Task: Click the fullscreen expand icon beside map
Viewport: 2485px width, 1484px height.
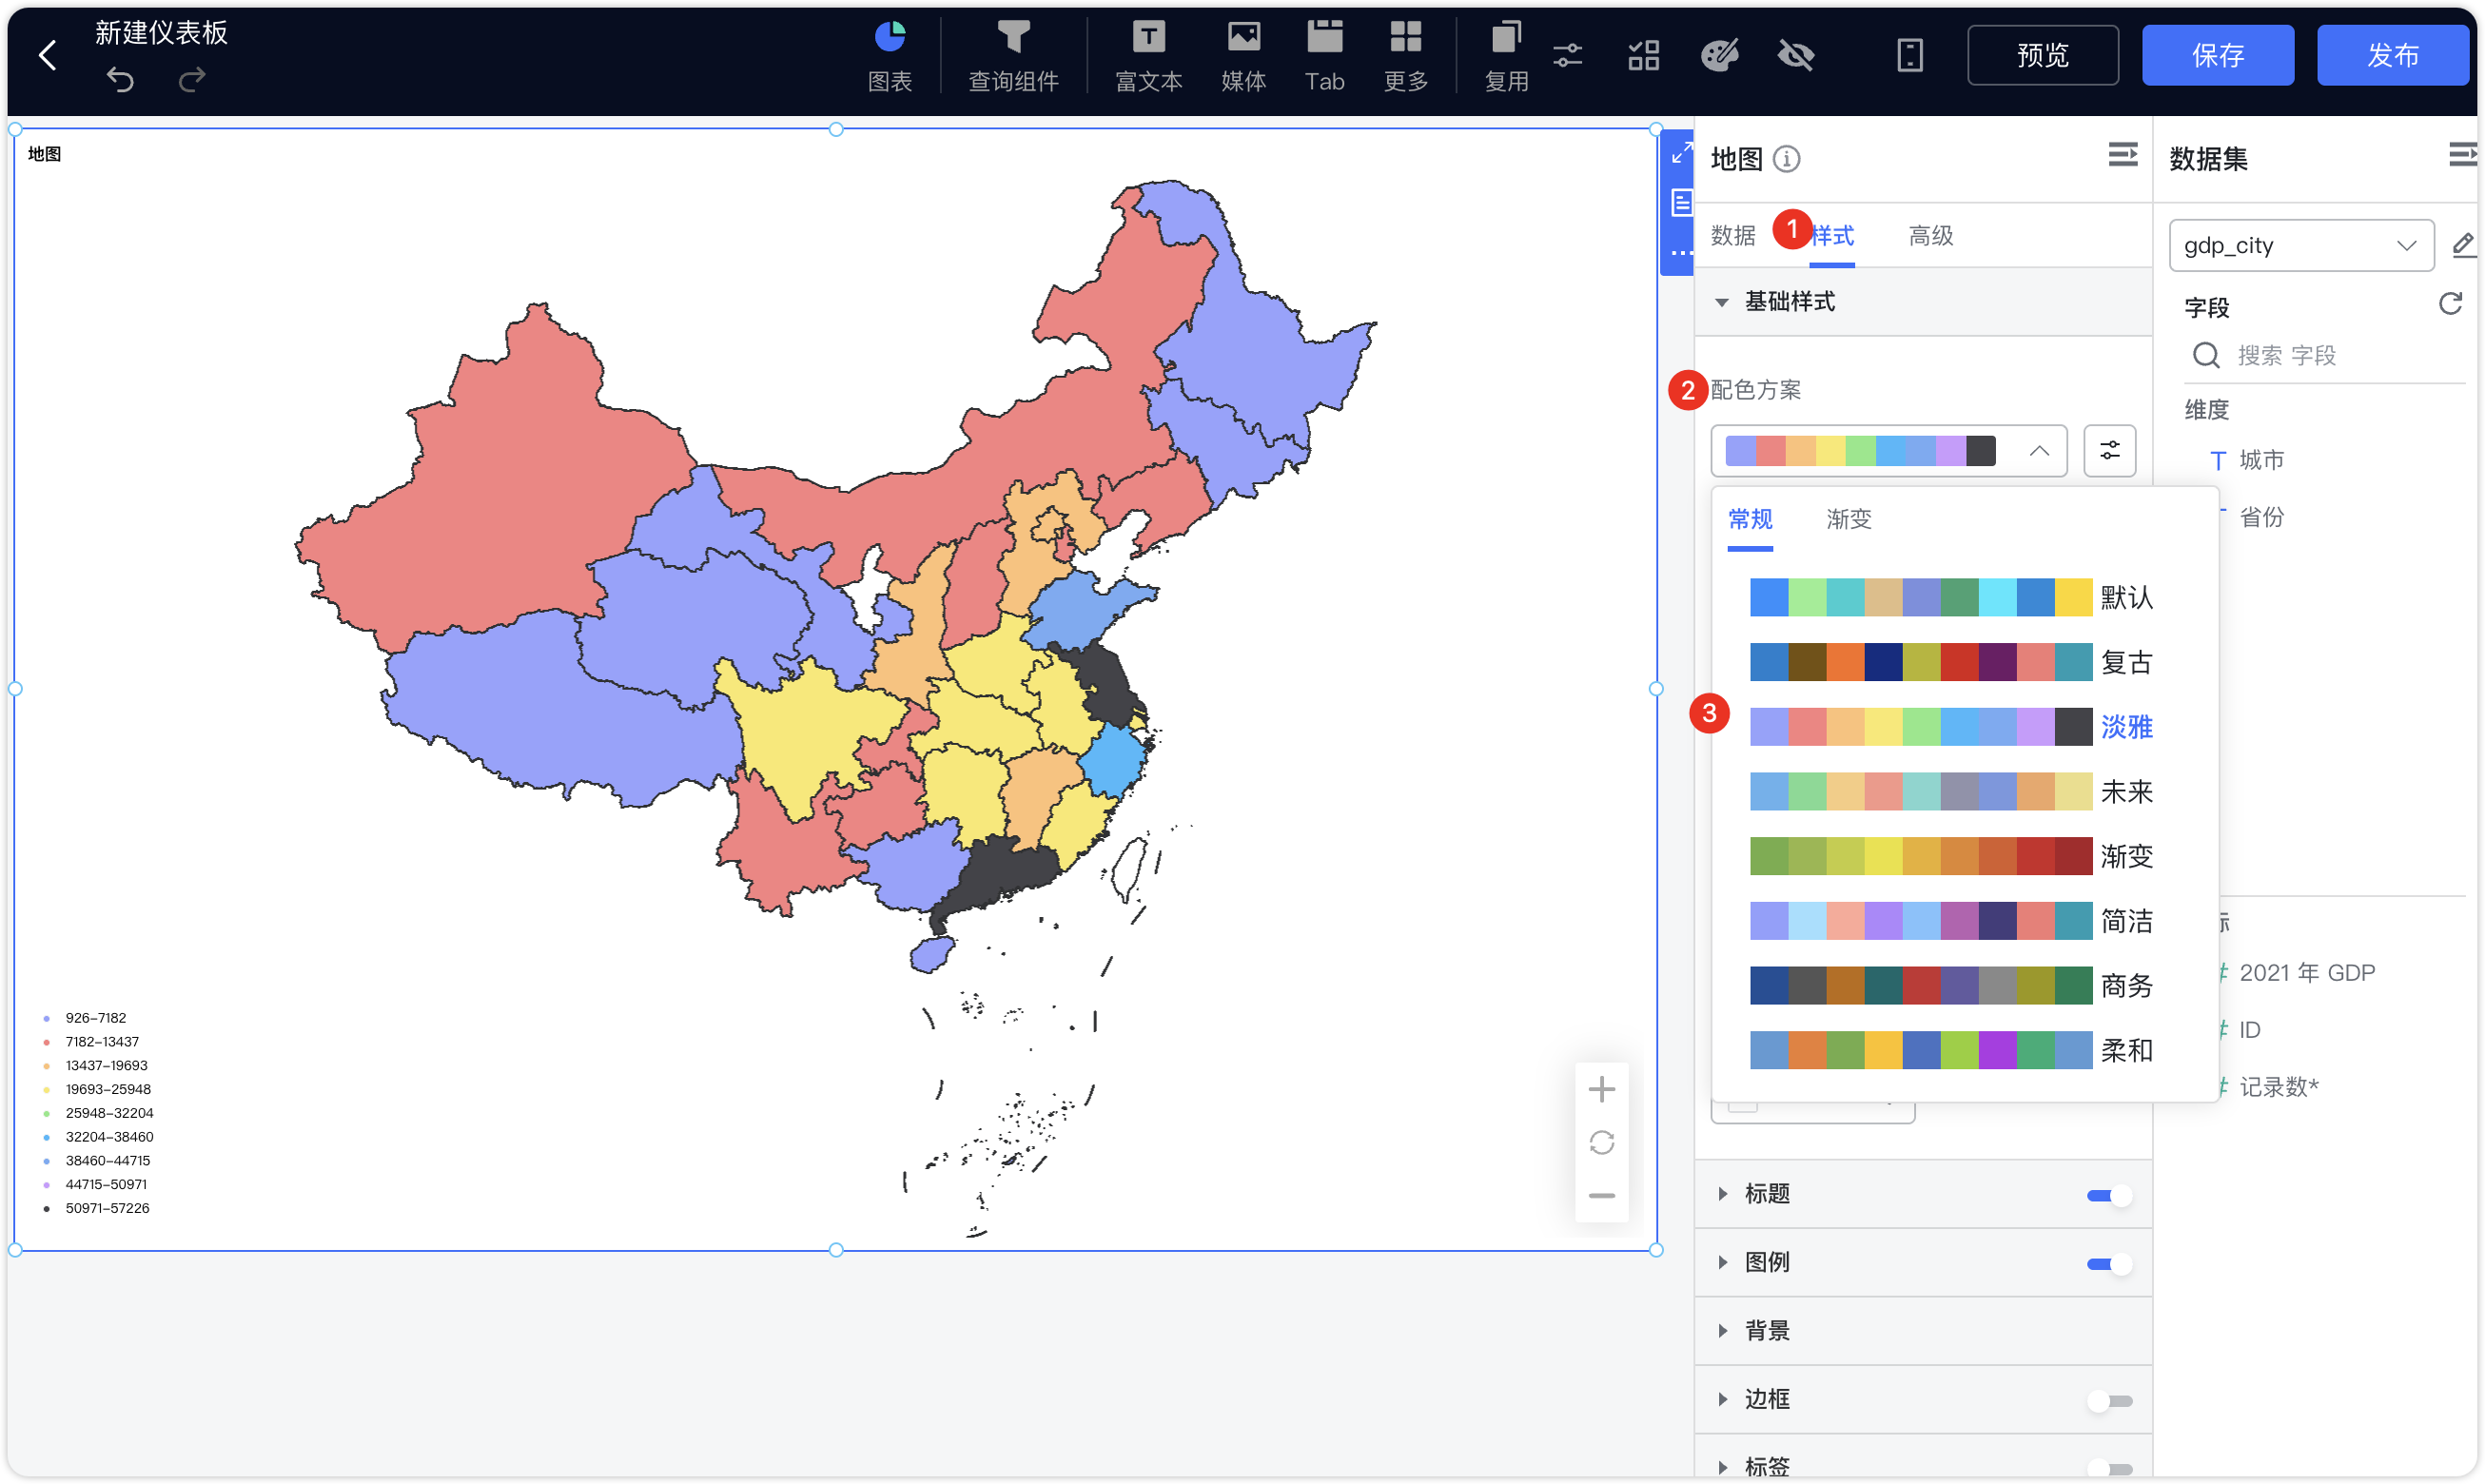Action: (1682, 153)
